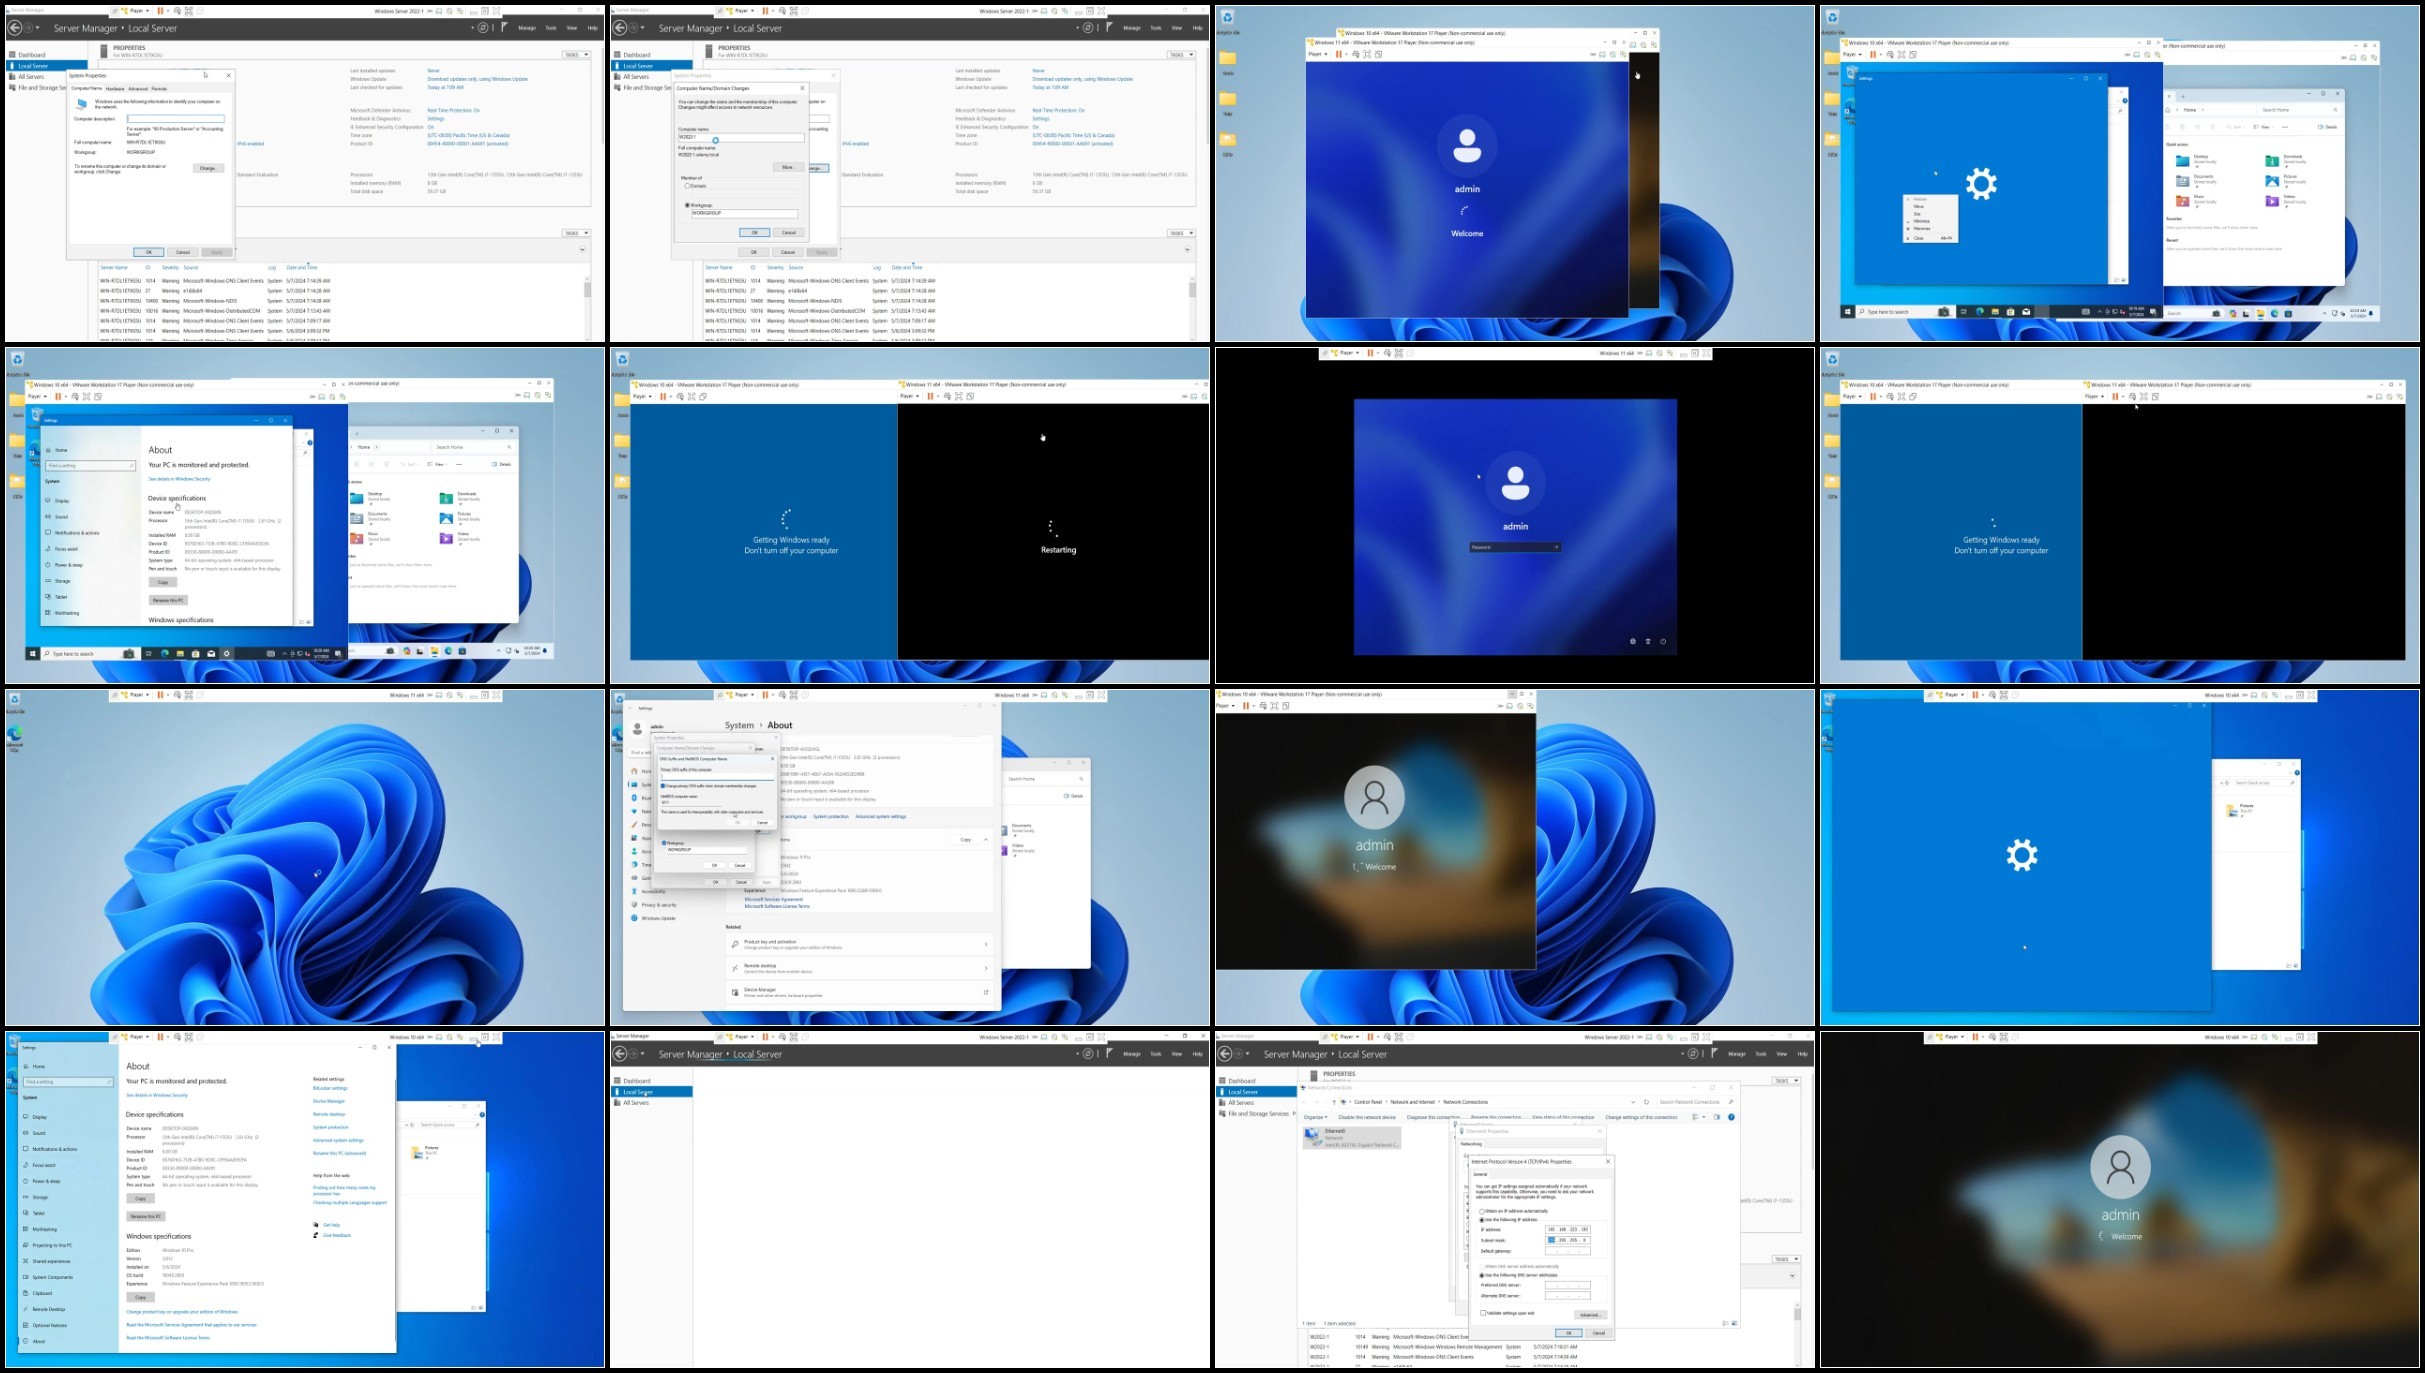Open the Organize dropdown in Network Connections
Image resolution: width=2425 pixels, height=1373 pixels.
pos(1316,1117)
